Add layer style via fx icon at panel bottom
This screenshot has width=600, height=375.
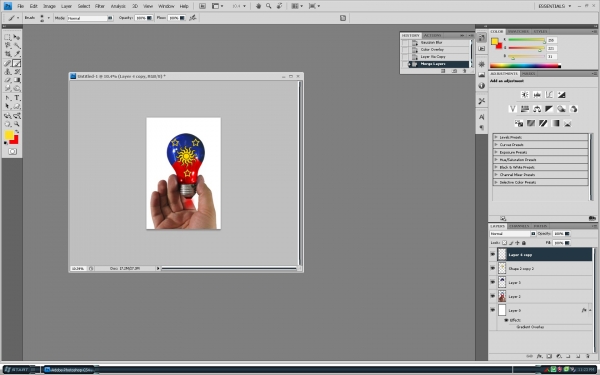(539, 356)
